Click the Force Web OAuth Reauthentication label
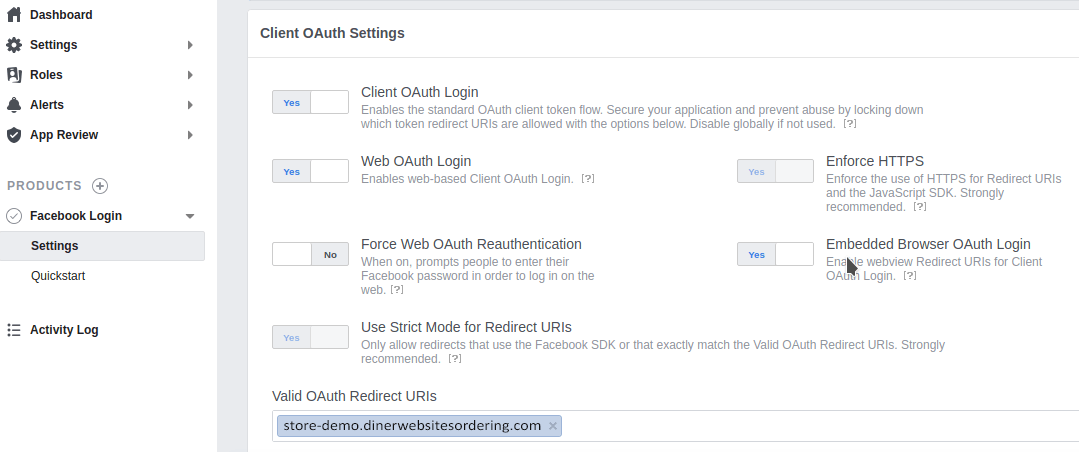1079x452 pixels. coord(471,244)
